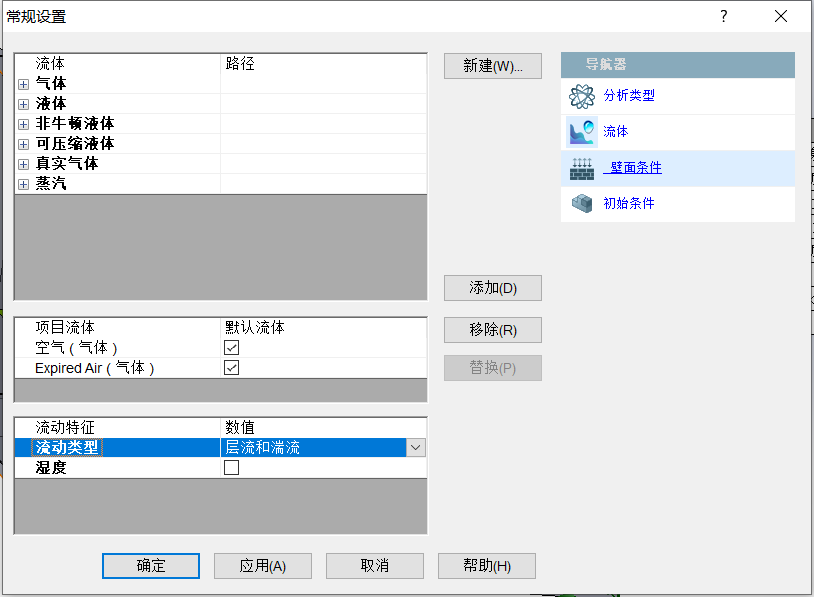The image size is (814, 597).
Task: Click the 添加(D) button
Action: (x=492, y=288)
